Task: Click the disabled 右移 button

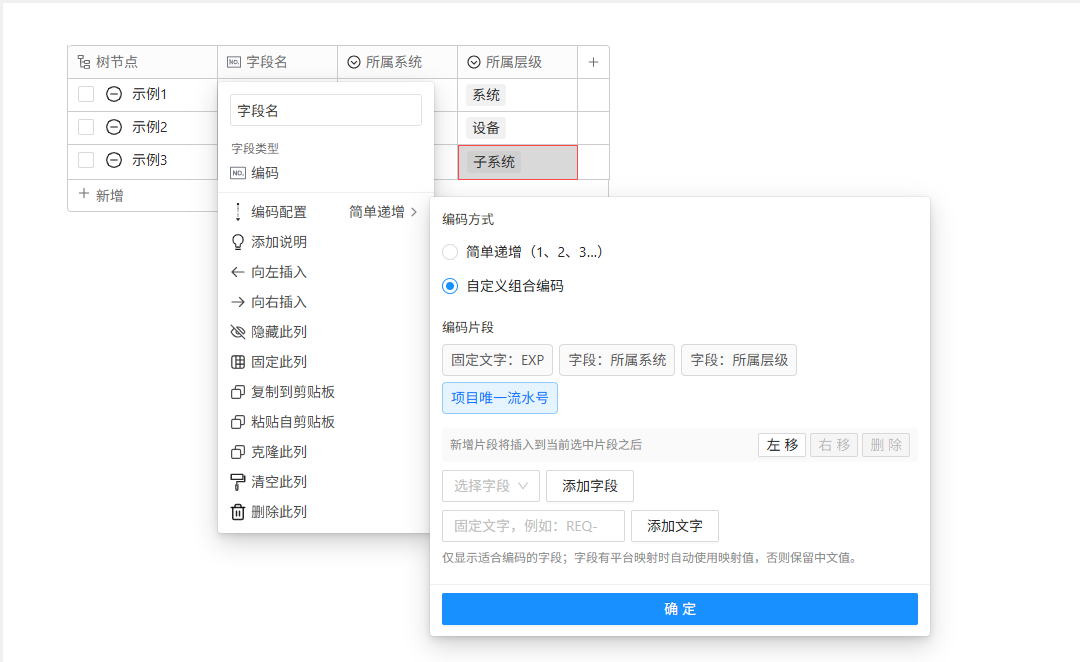Action: [x=834, y=445]
